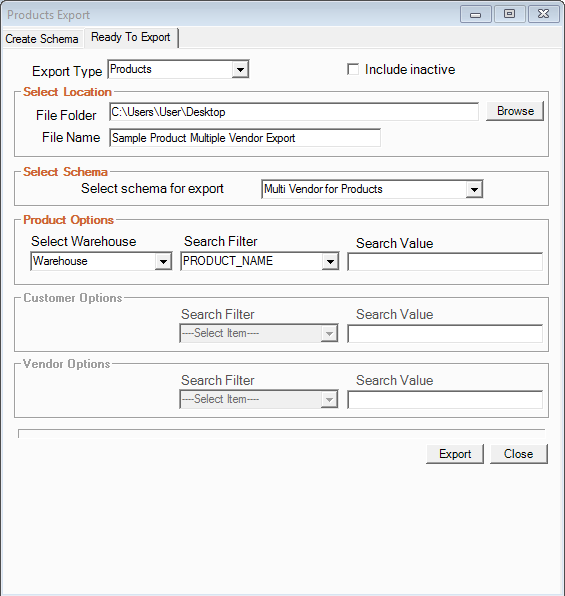Select the Ready To Export tab
The image size is (565, 596).
(x=131, y=37)
